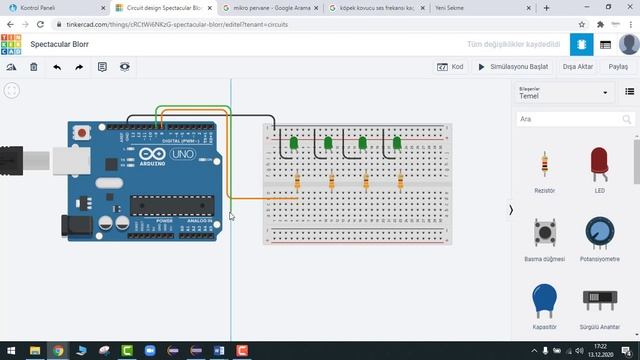The image size is (640, 360).
Task: Open a new browser tab
Action: [546, 8]
